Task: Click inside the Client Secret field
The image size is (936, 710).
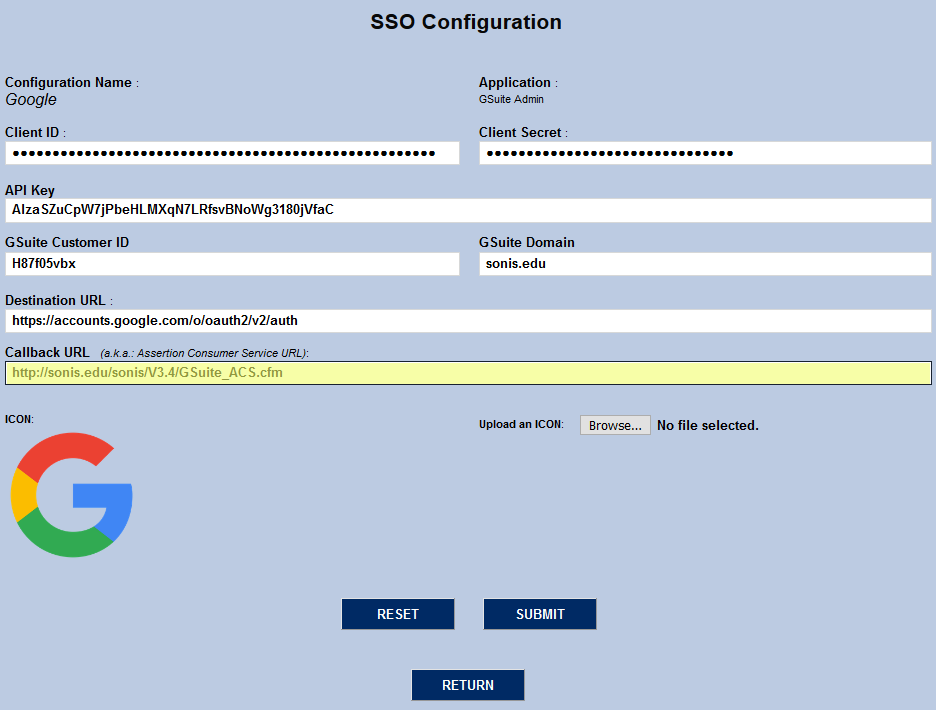Action: pos(704,152)
